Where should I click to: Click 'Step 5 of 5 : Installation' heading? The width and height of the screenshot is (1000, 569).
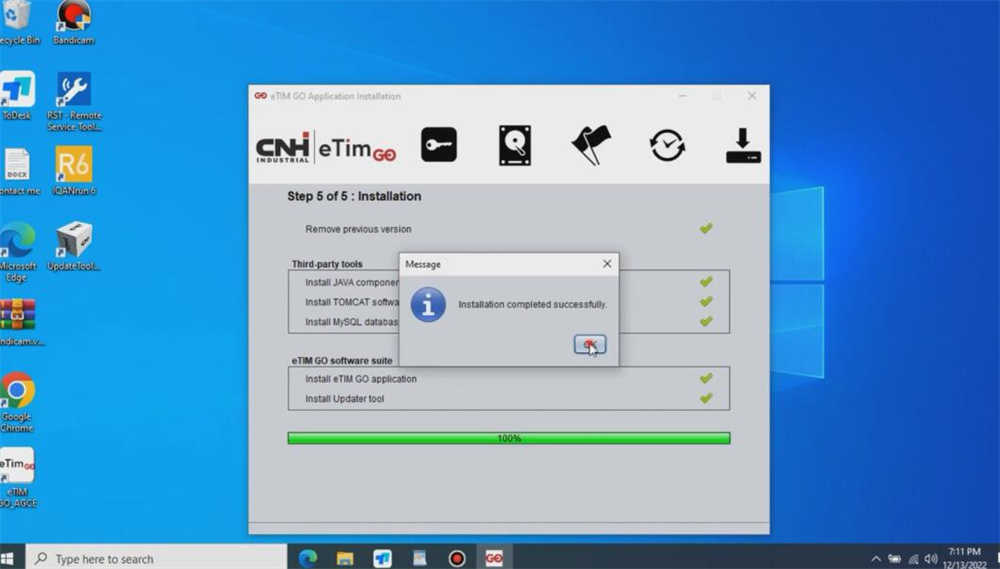click(354, 196)
